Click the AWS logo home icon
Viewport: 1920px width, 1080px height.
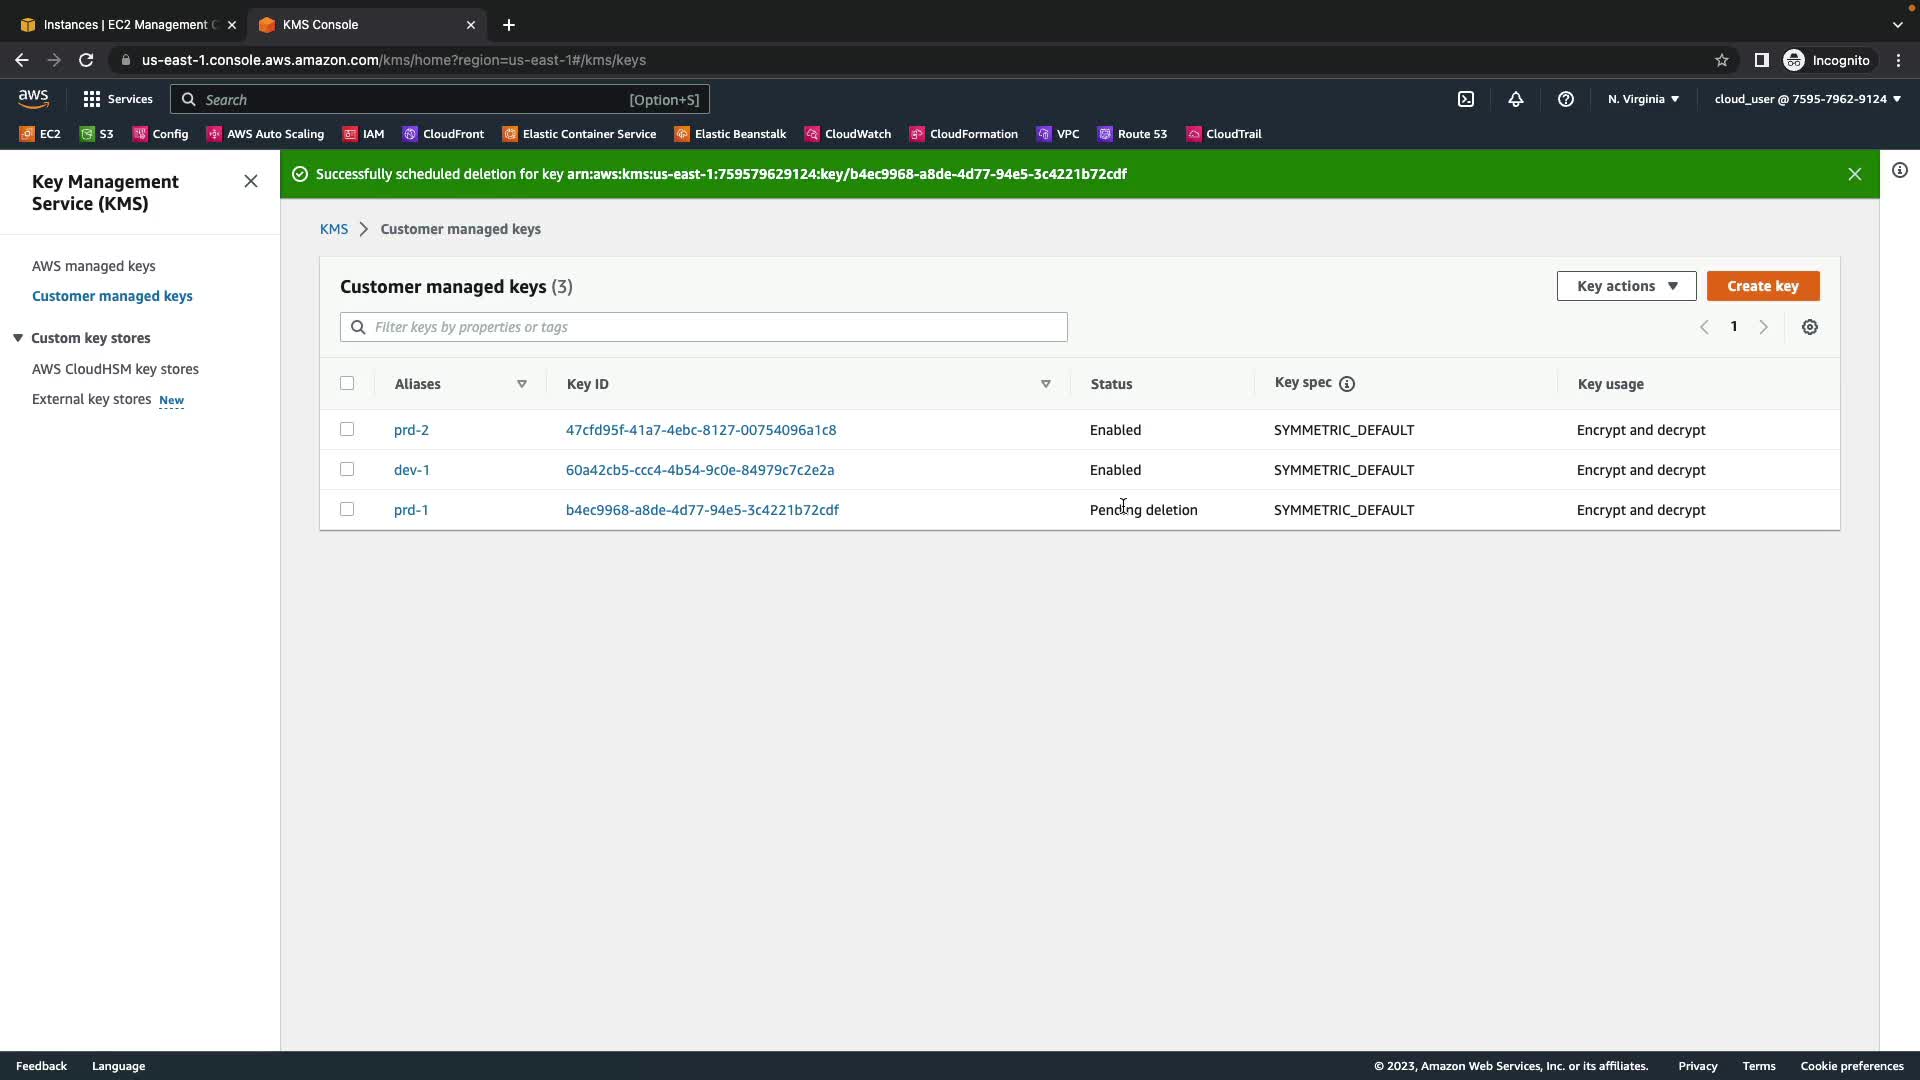pos(33,98)
